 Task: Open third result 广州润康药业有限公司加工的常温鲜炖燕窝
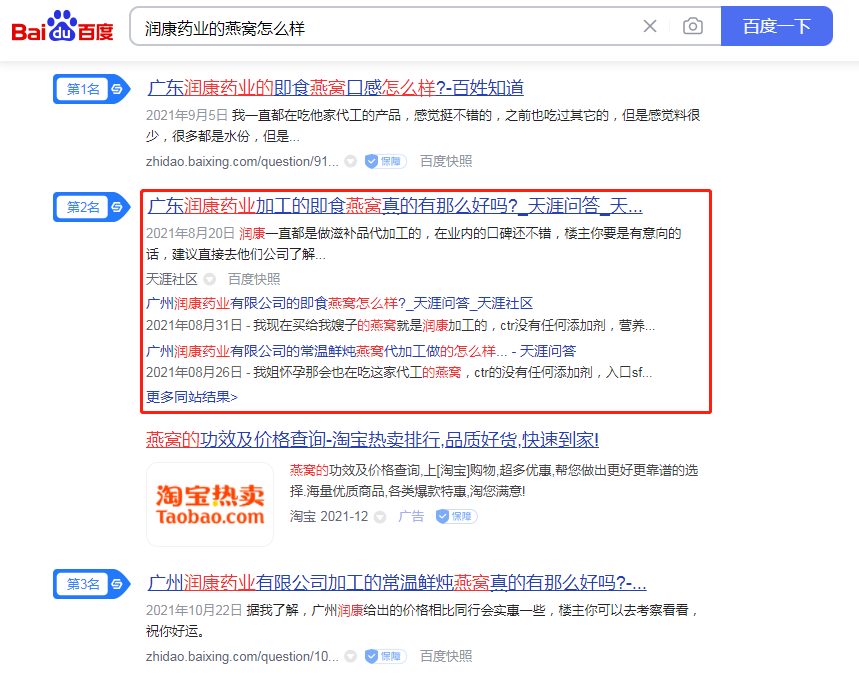coord(397,582)
